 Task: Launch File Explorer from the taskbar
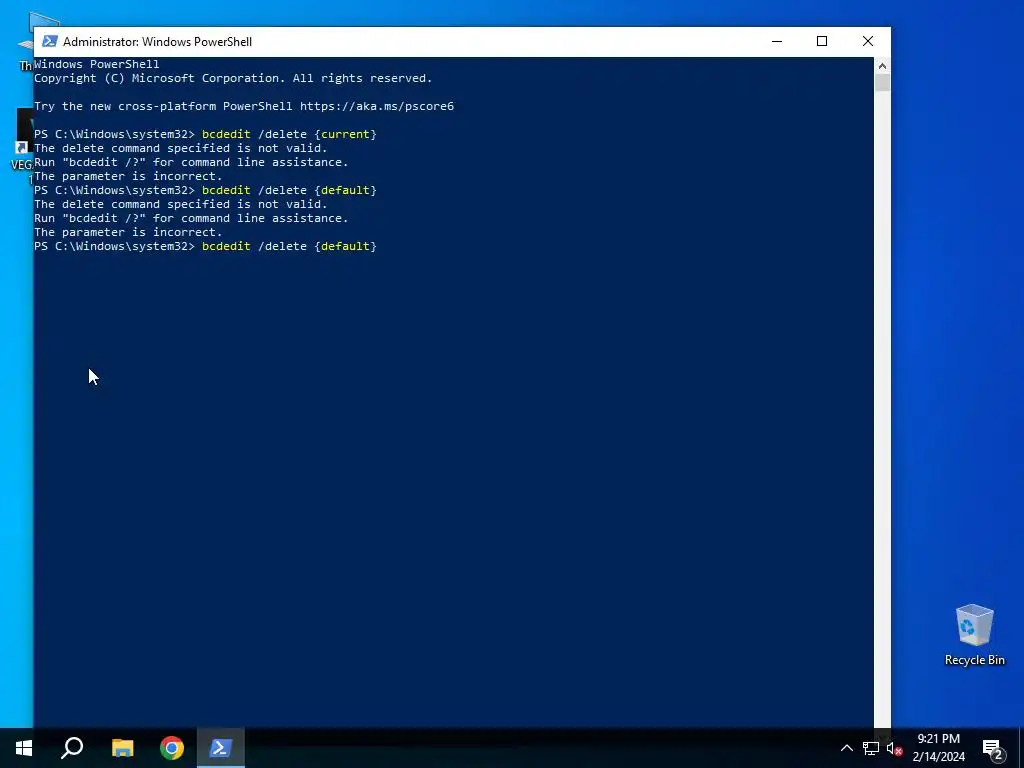[x=122, y=748]
